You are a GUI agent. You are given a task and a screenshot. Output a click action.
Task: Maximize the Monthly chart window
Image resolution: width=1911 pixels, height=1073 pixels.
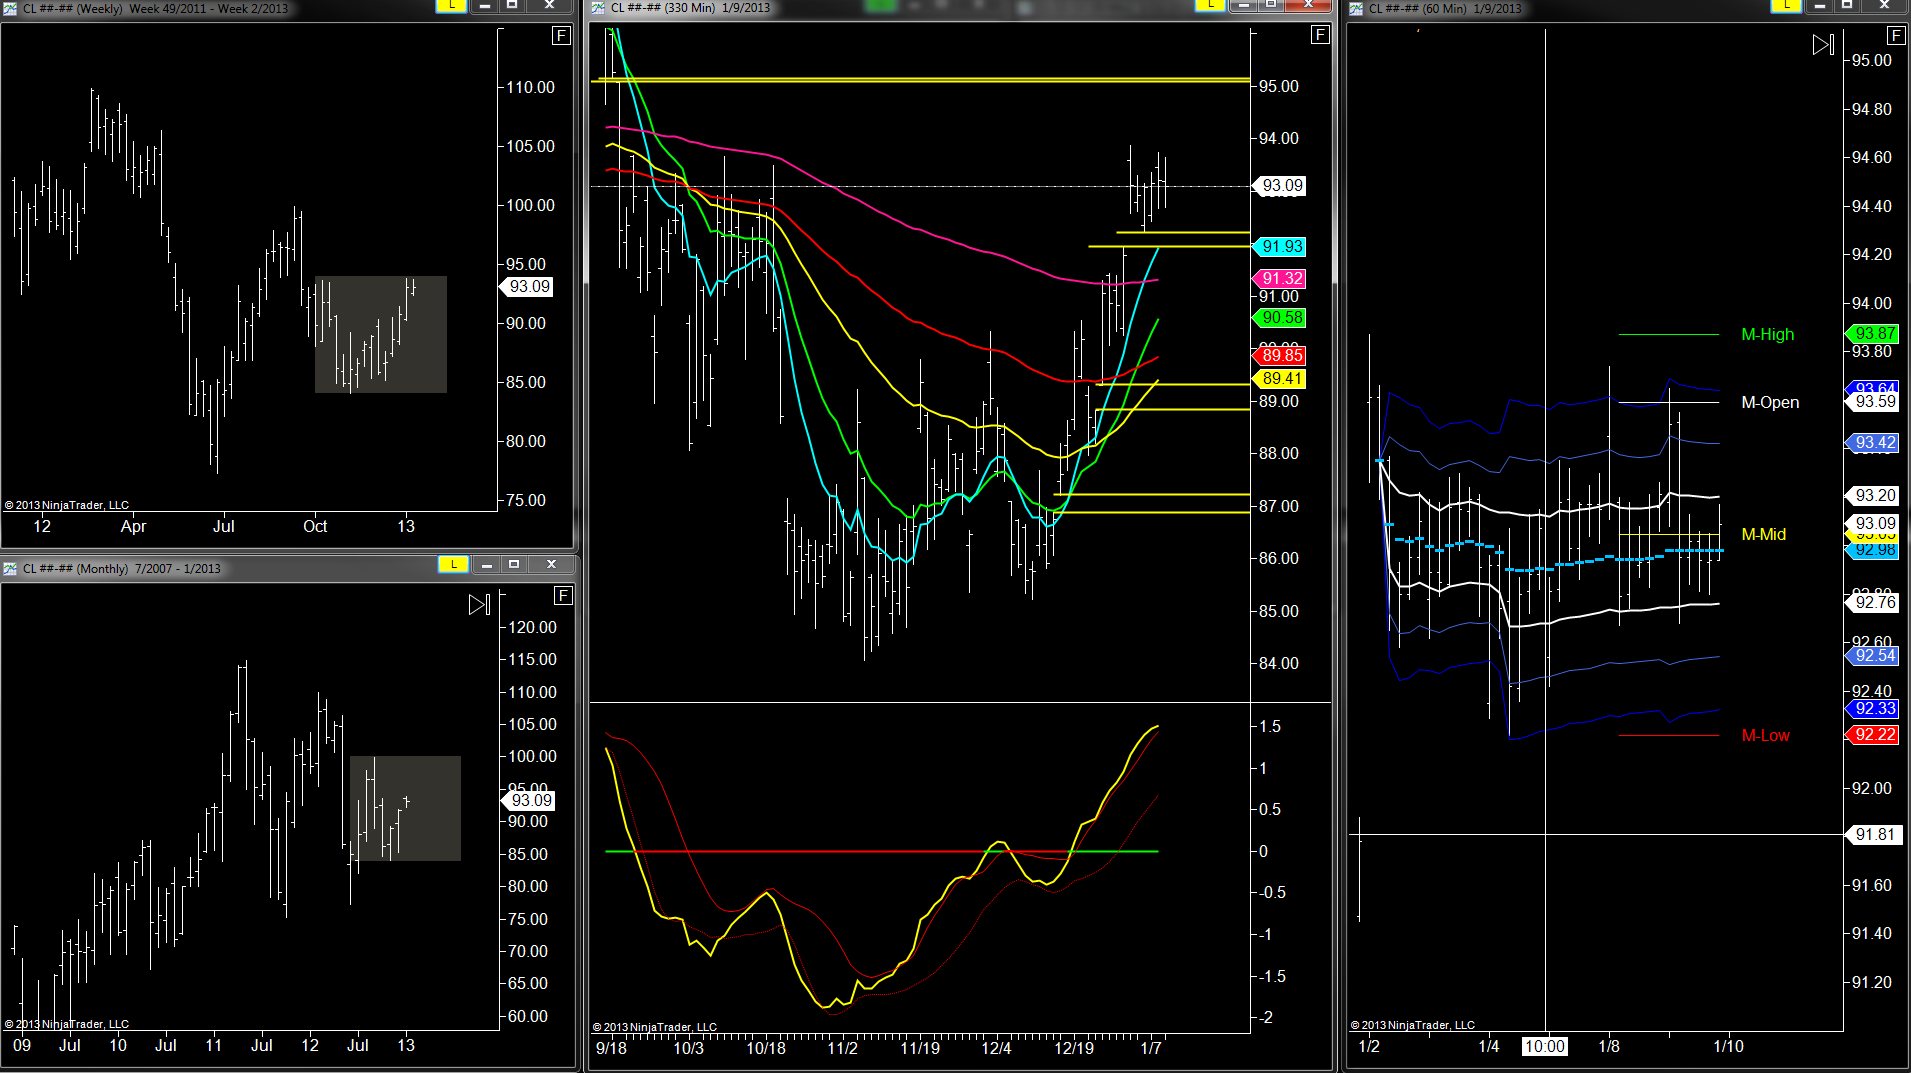point(514,565)
